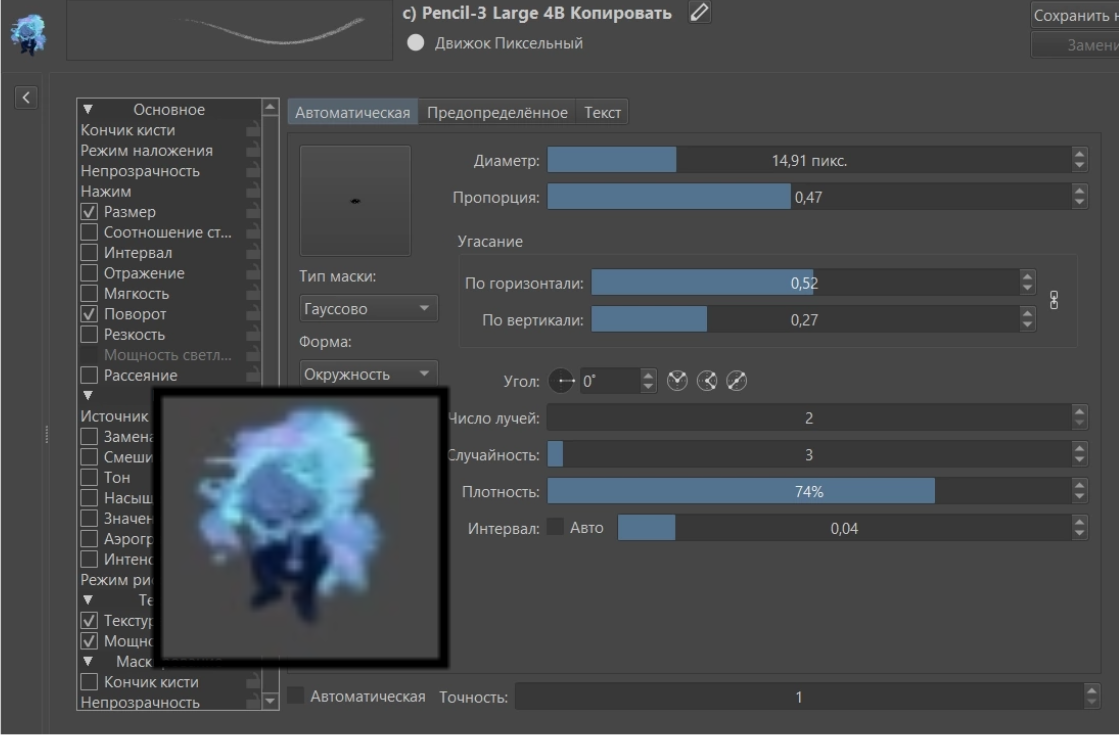
Task: Select Кончик кисти in the Основное list
Action: (x=127, y=131)
